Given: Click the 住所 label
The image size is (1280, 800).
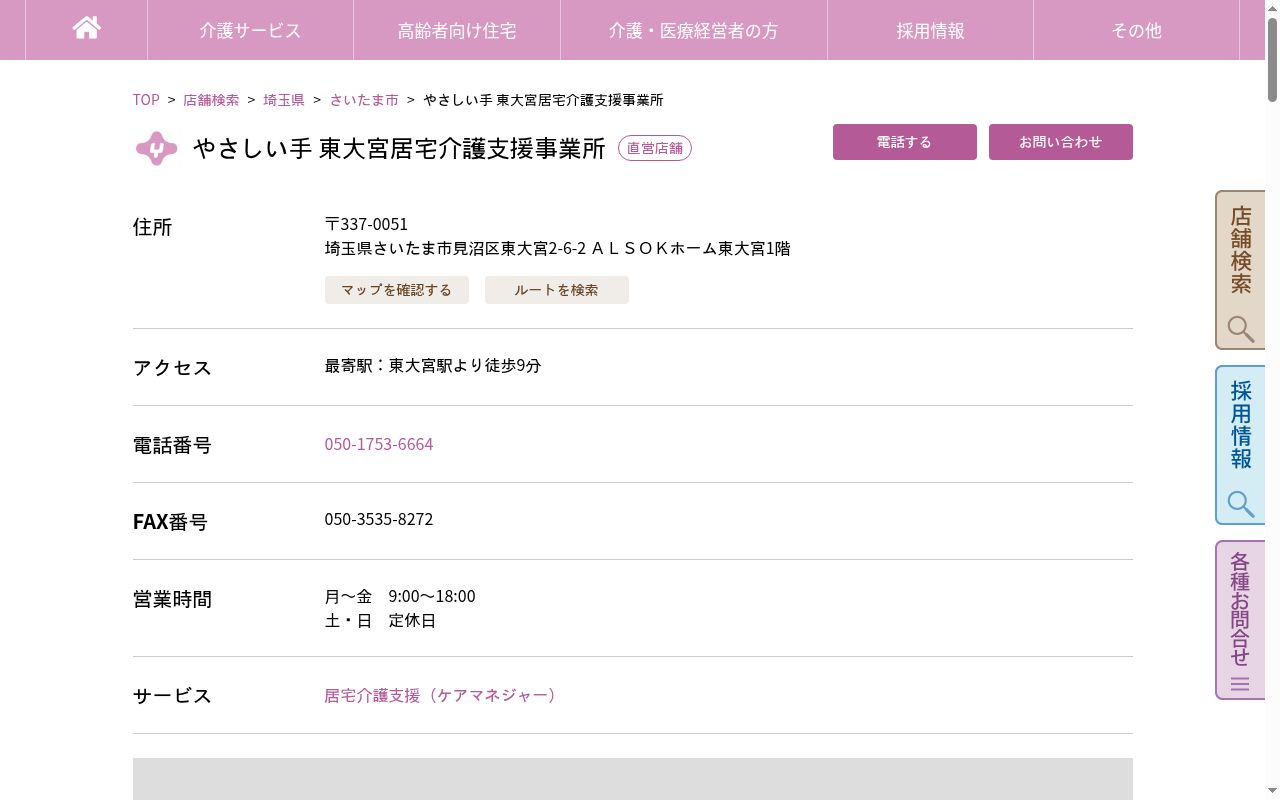Looking at the screenshot, I should (153, 227).
